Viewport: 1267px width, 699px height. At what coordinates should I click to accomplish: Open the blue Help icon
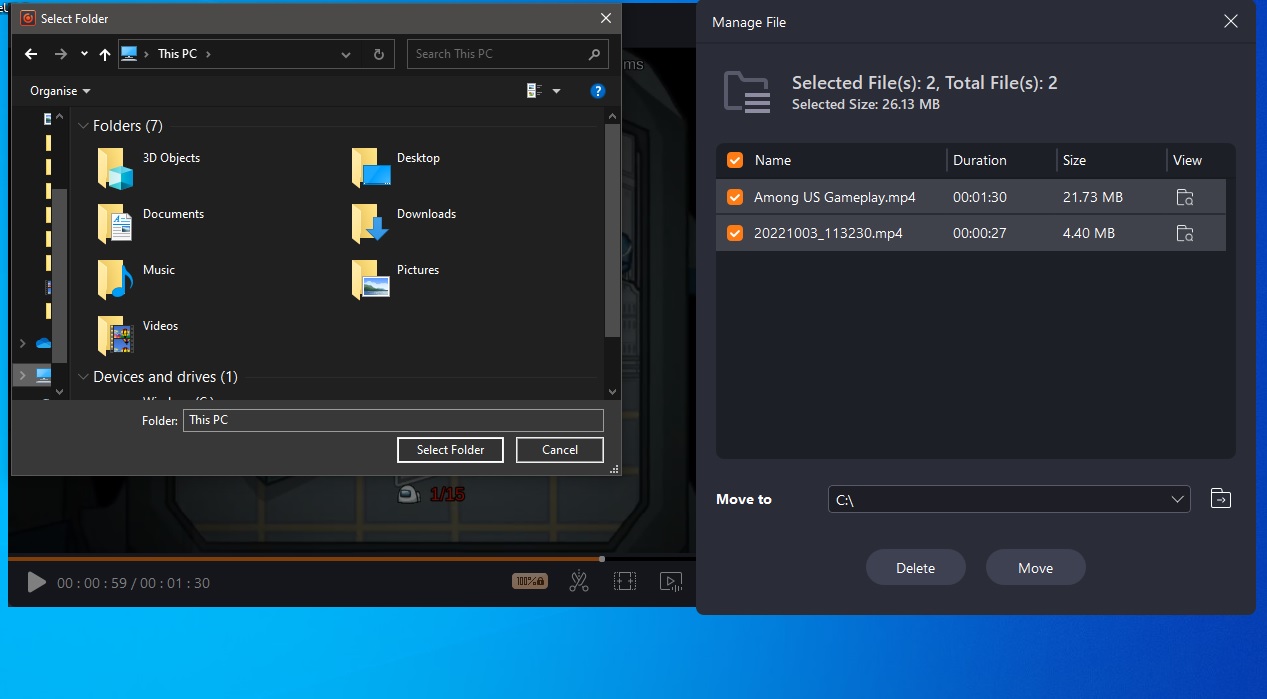598,91
